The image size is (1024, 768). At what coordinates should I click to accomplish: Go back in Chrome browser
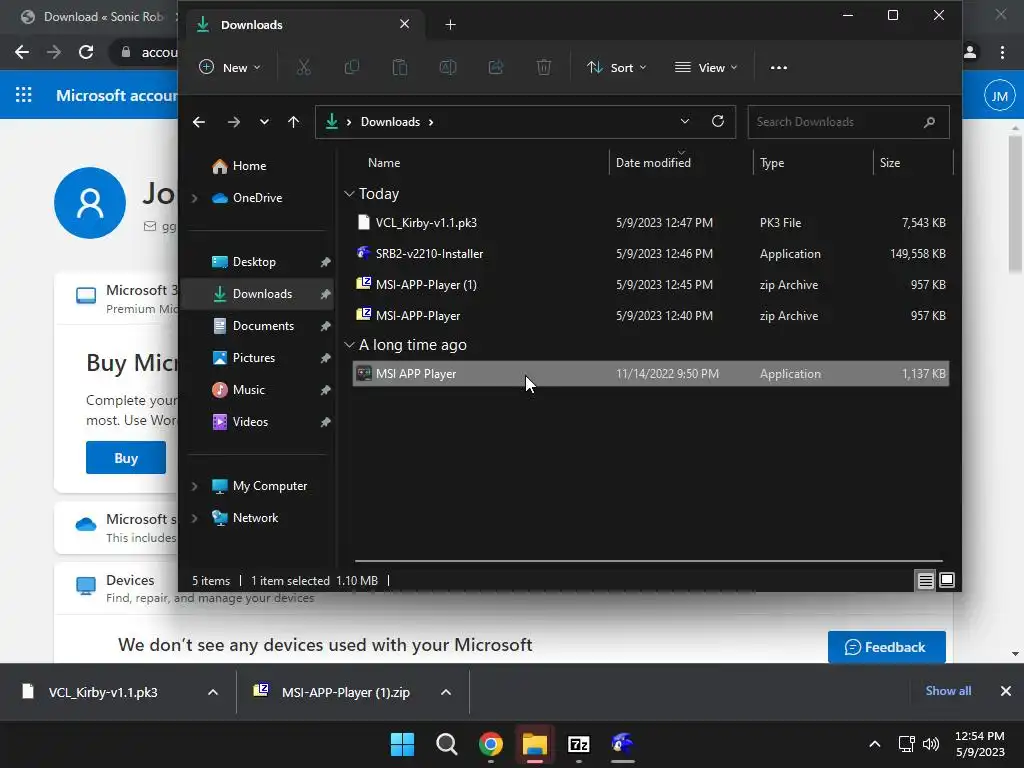(22, 52)
